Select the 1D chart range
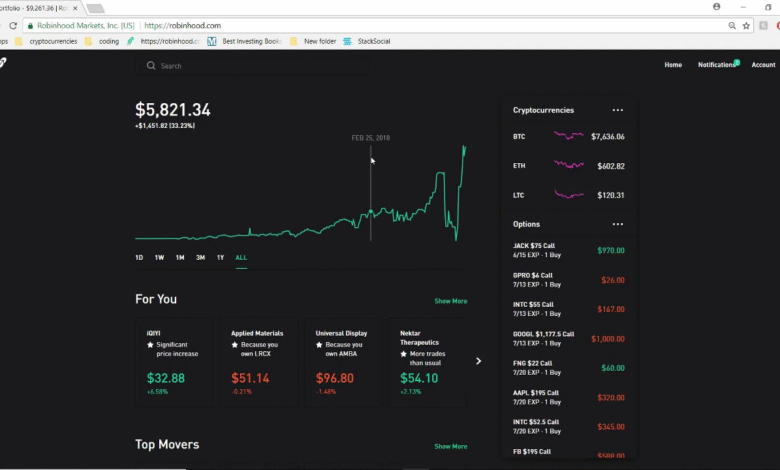 coord(139,258)
